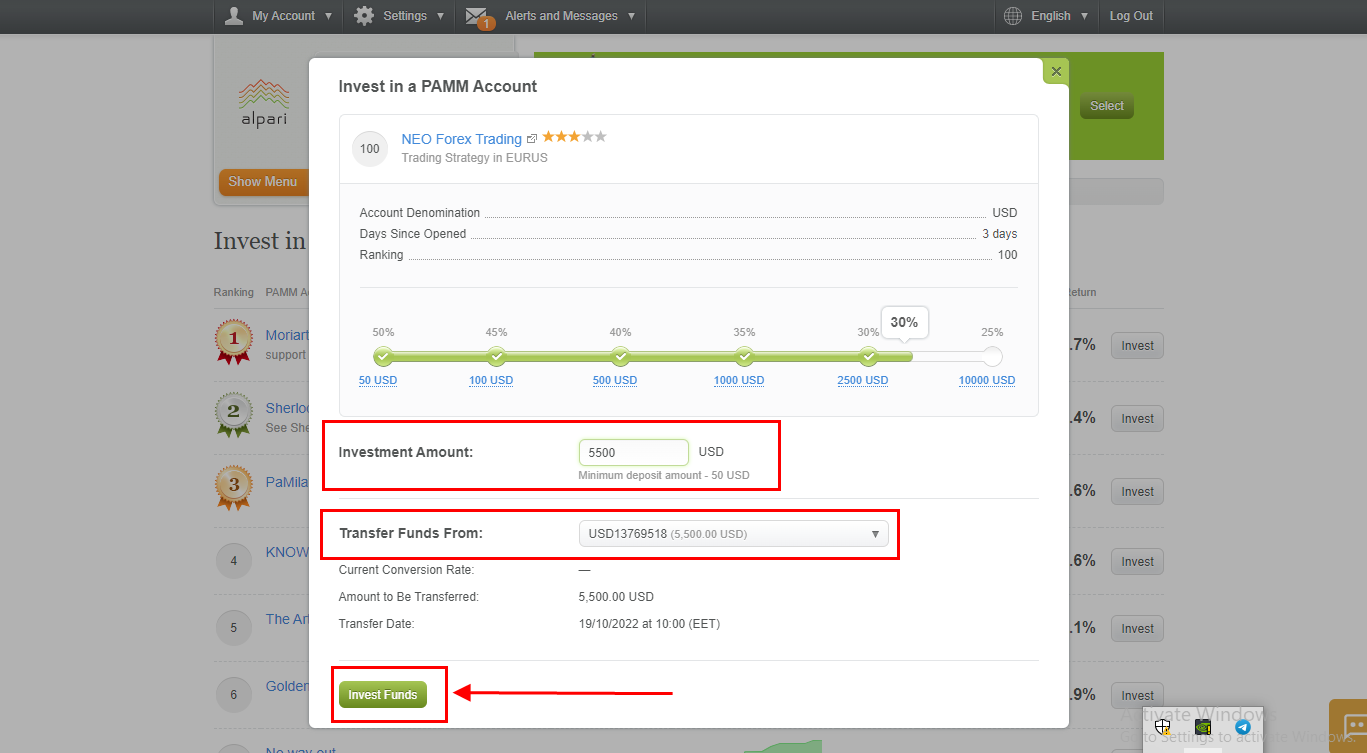Click Log Out in the top bar

coord(1131,16)
